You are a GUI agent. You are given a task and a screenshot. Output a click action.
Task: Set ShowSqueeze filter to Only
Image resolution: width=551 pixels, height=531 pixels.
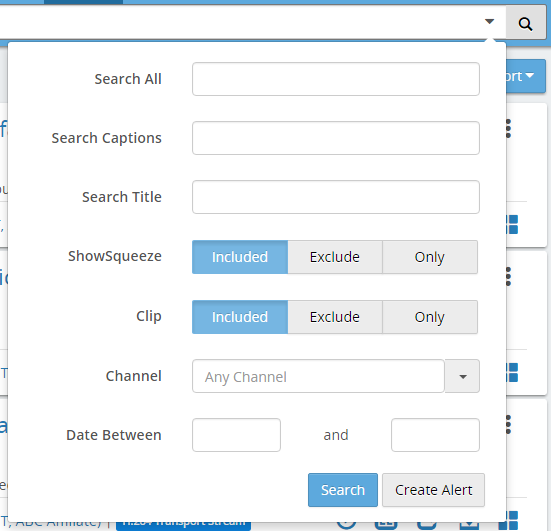(x=430, y=257)
